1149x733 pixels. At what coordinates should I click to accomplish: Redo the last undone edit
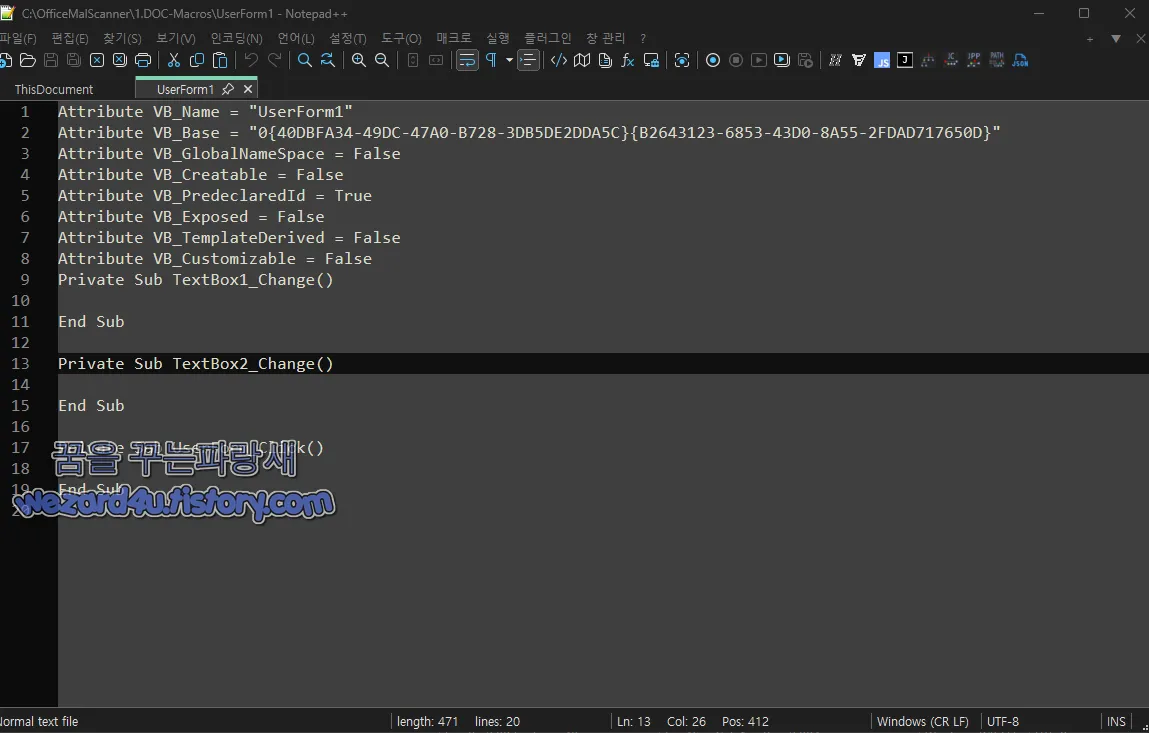274,60
